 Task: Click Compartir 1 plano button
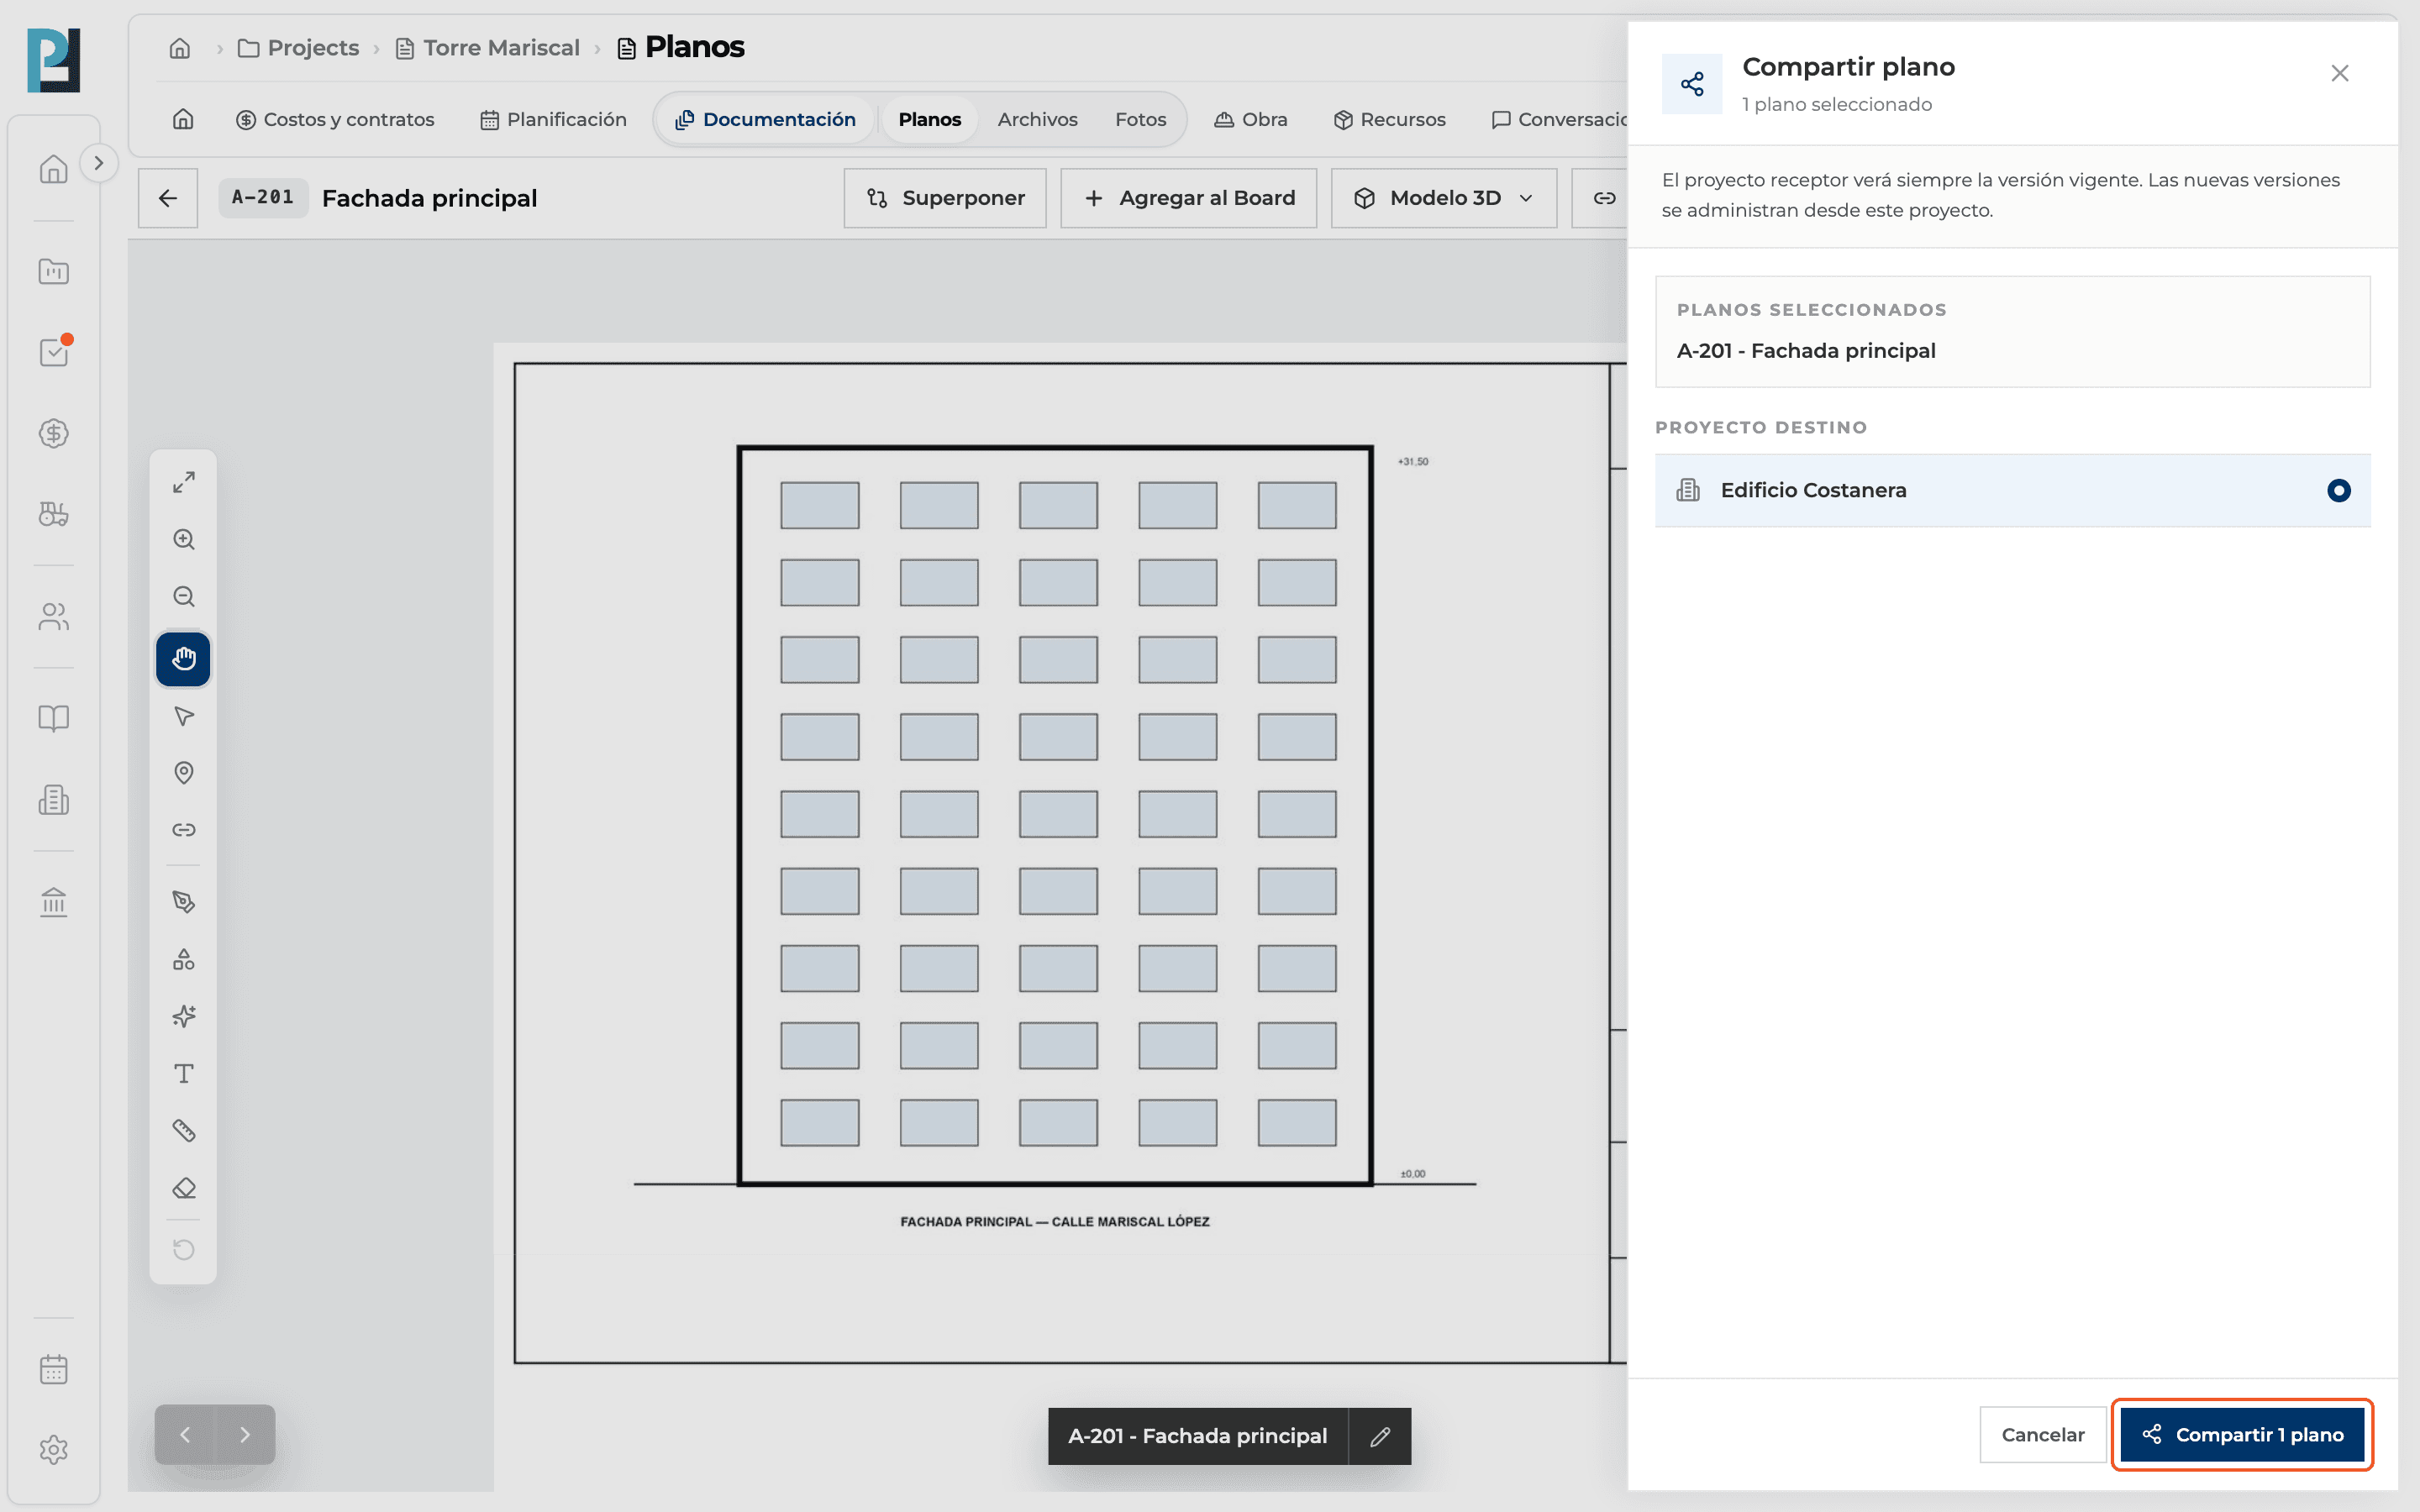(2243, 1435)
